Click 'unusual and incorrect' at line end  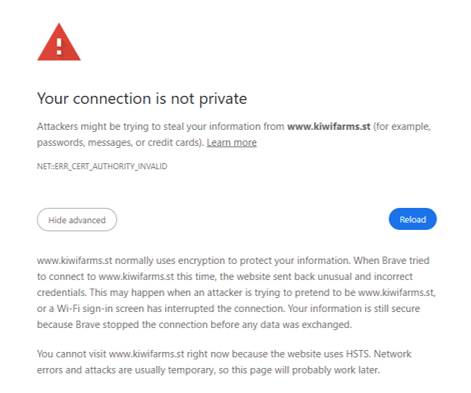tap(365, 276)
